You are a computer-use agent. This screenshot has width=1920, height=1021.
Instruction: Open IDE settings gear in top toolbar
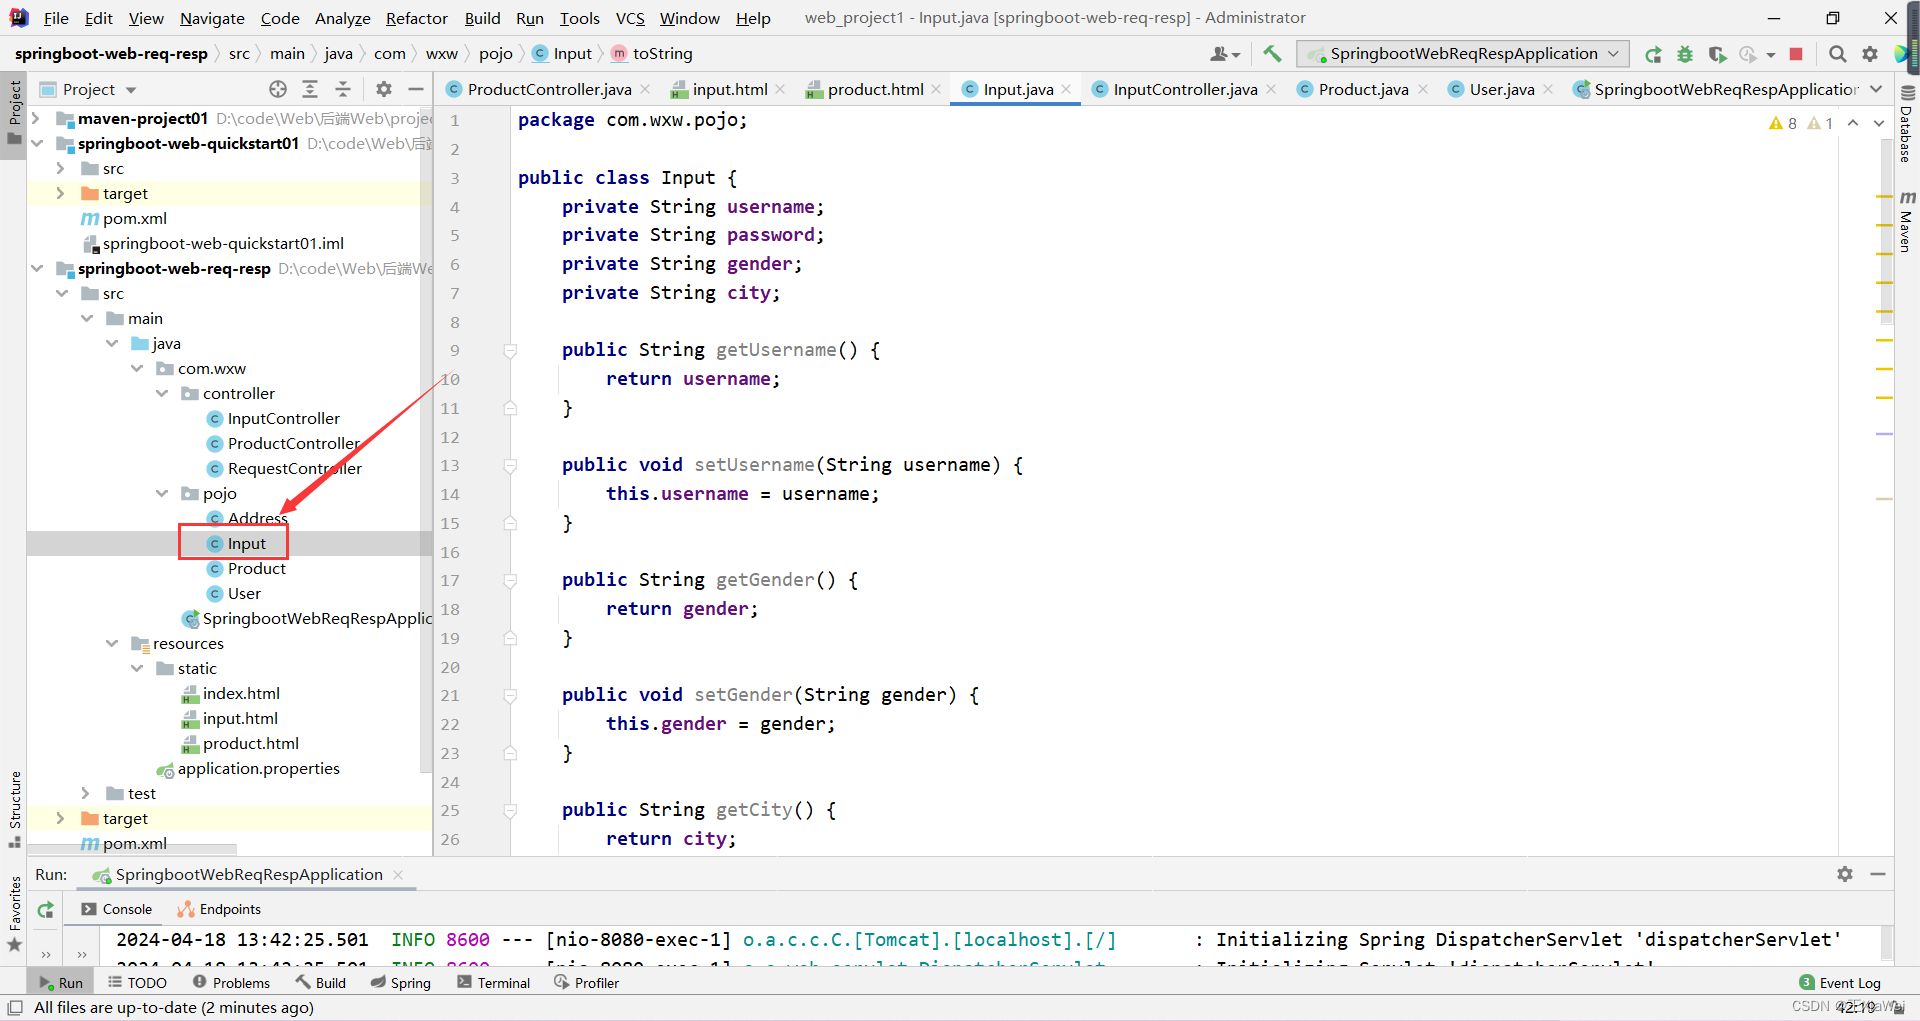tap(1870, 54)
